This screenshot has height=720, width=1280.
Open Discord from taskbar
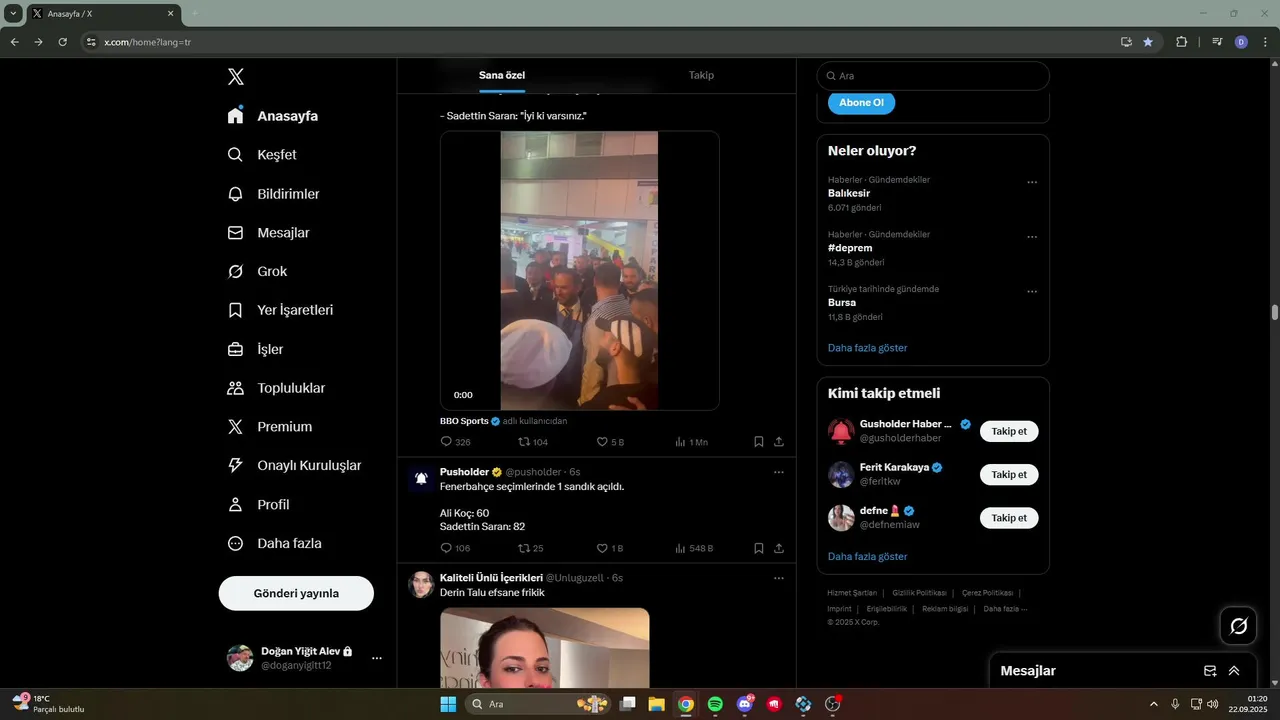tap(744, 704)
